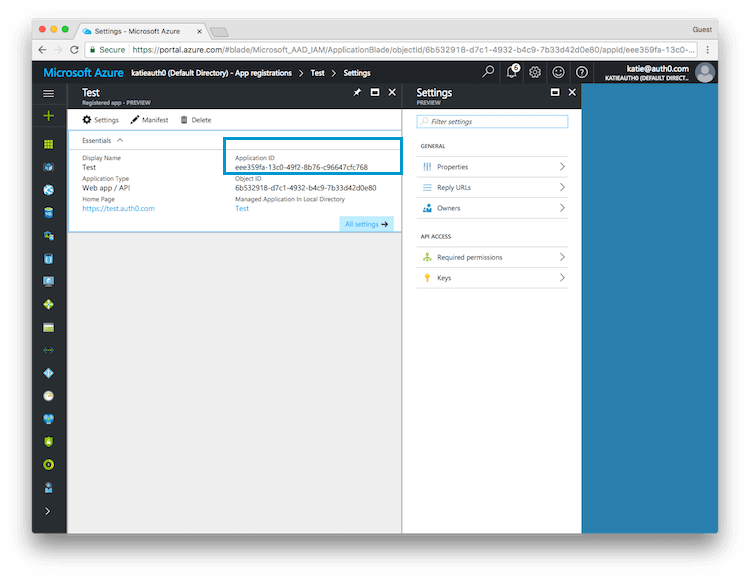This screenshot has height=579, width=750.
Task: Expand More services arrow at sidebar bottom
Action: (47, 511)
